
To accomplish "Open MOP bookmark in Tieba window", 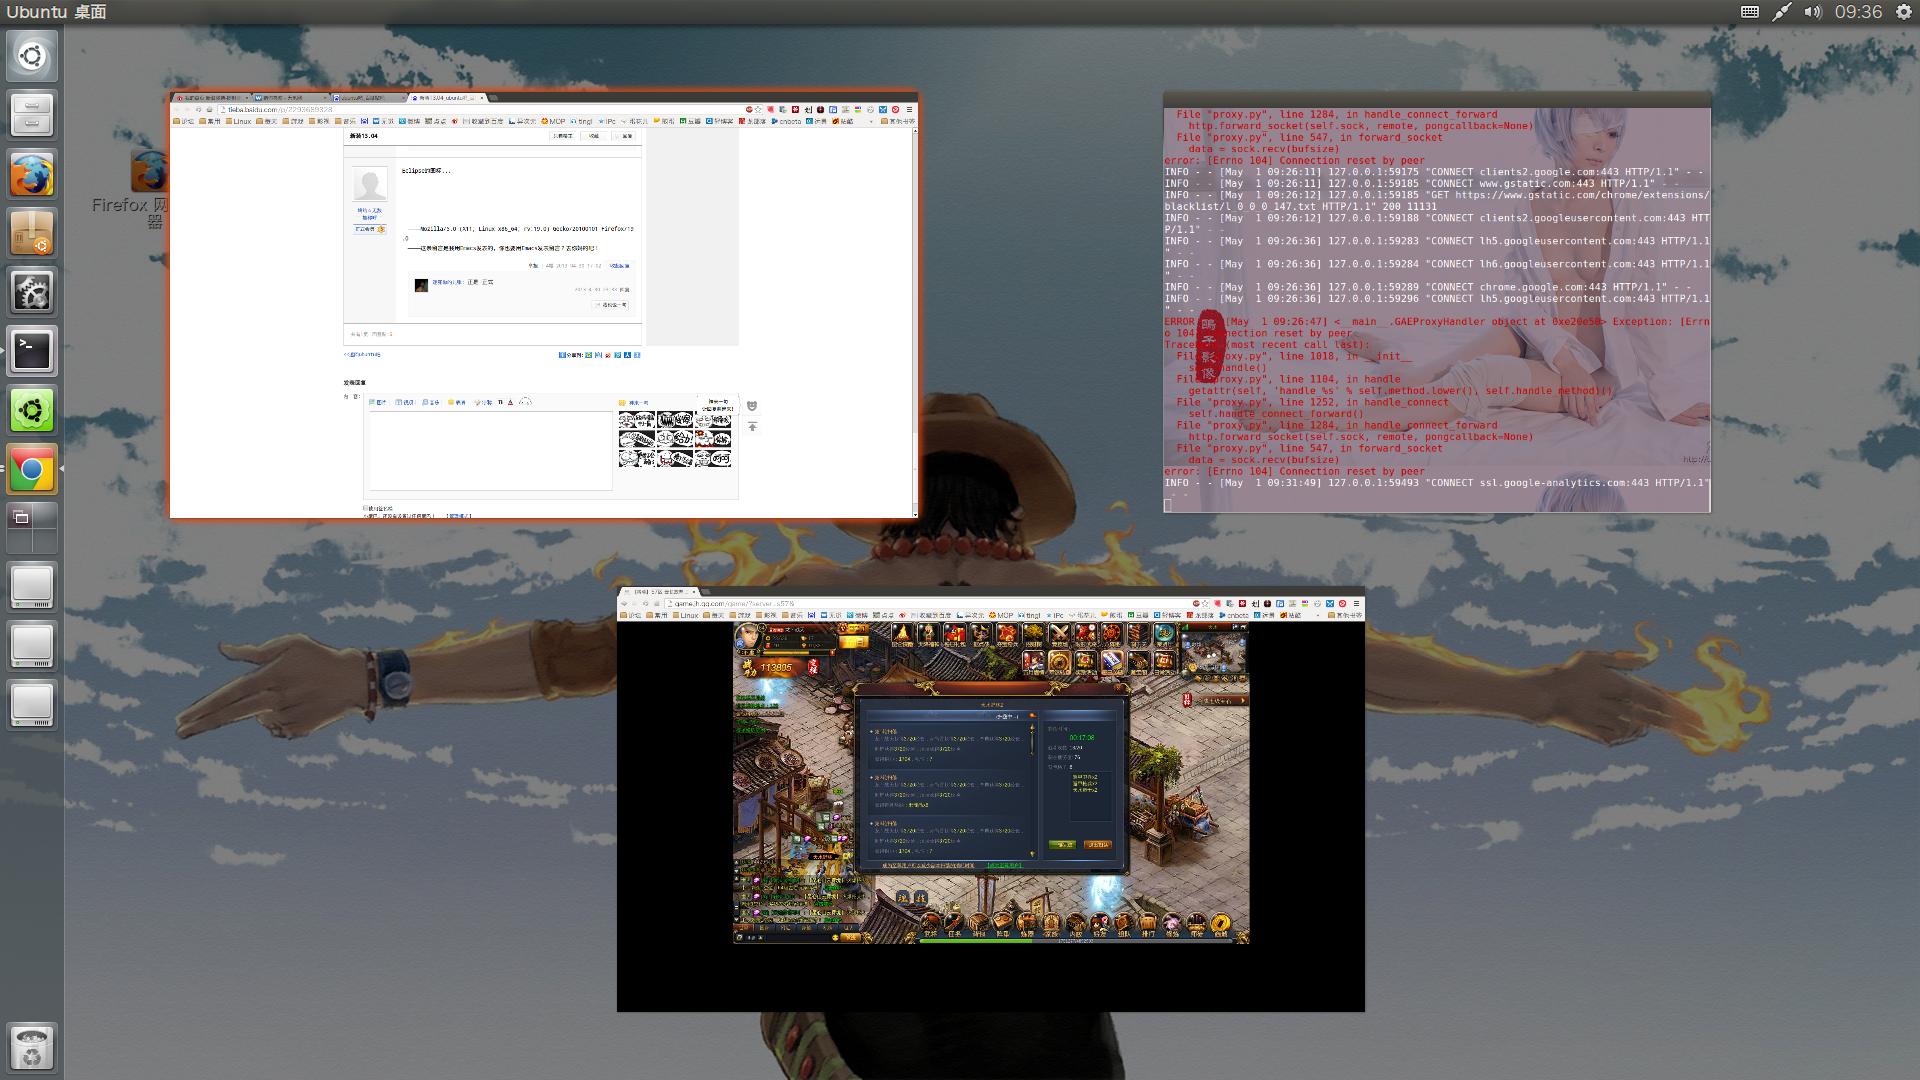I will 553,122.
